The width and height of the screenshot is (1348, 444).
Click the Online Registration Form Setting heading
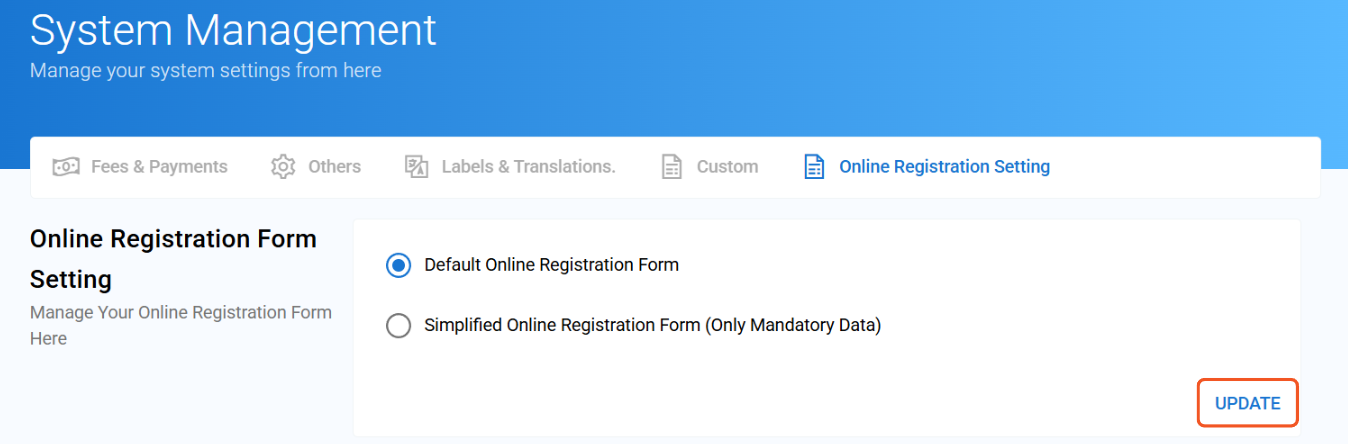click(173, 258)
